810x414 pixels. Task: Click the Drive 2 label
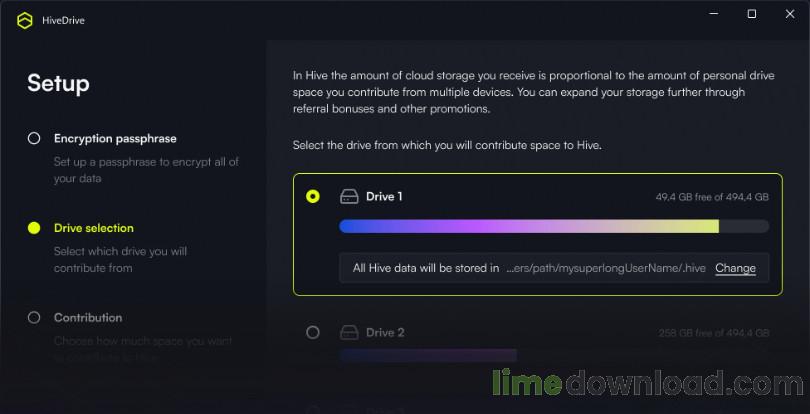click(385, 332)
